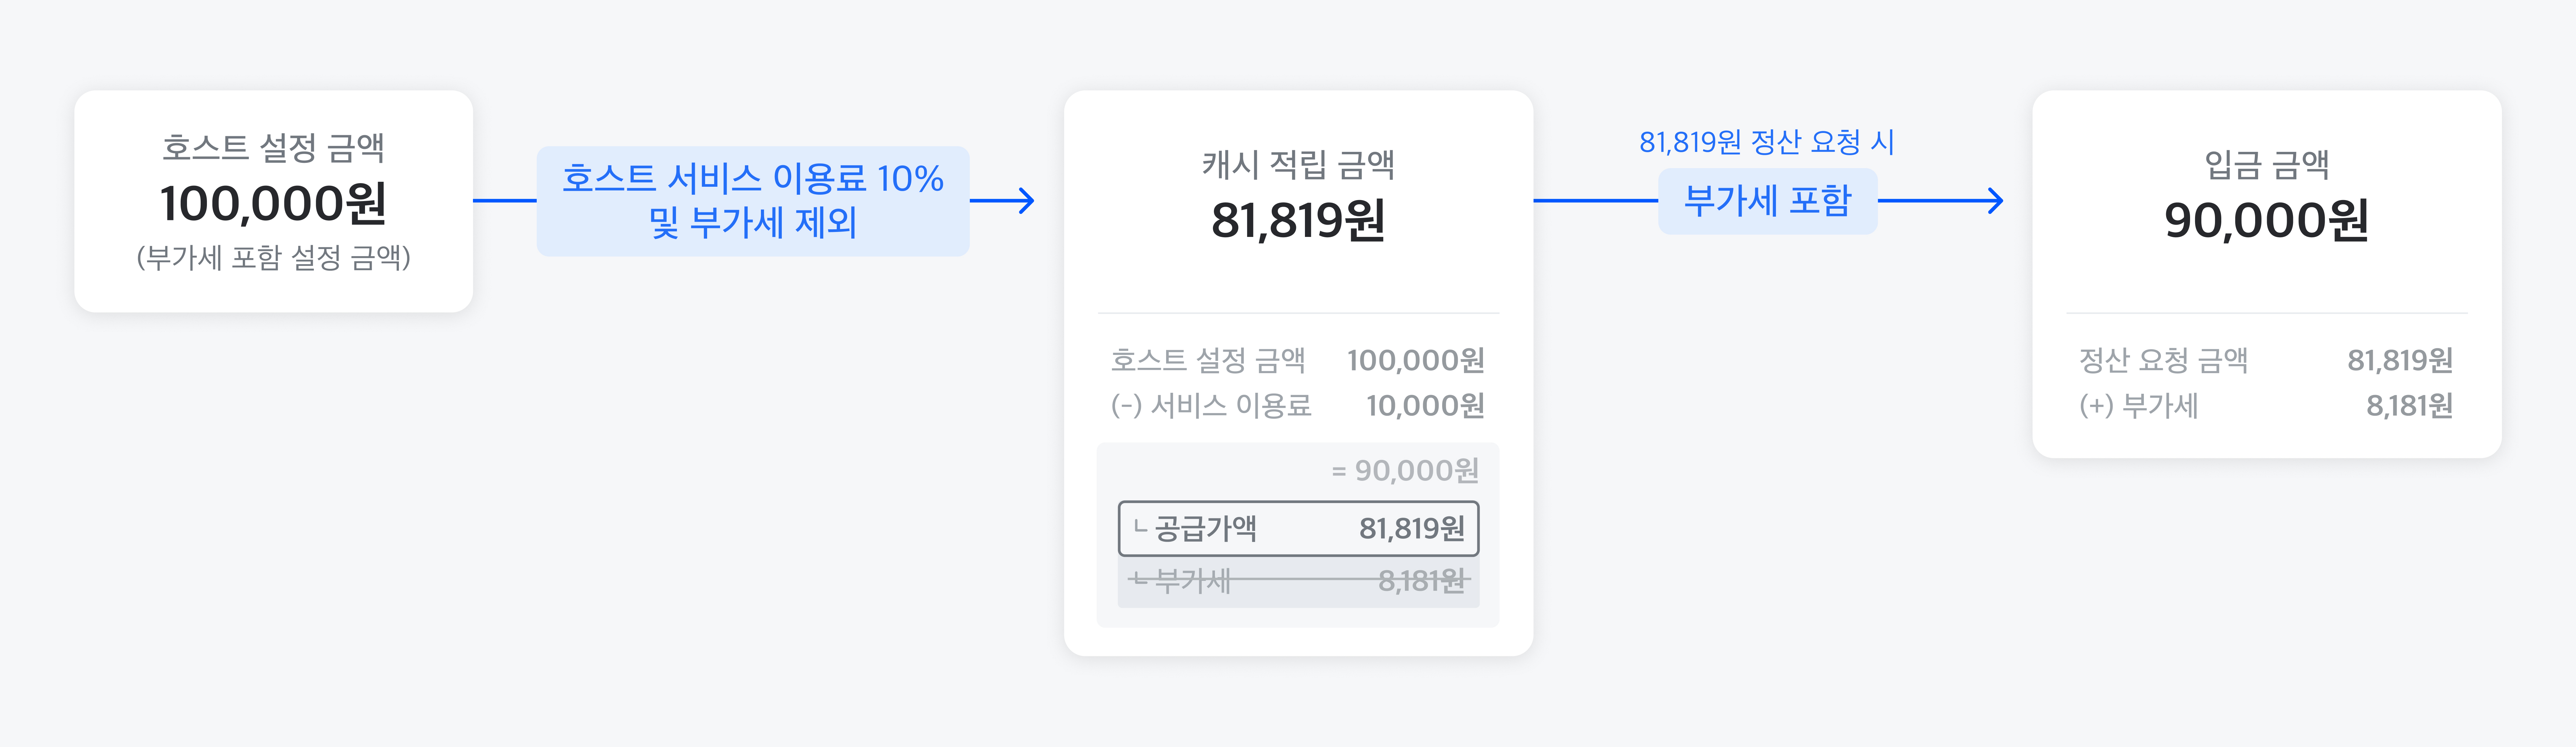Click the strikethrough 부가세 8,181원 row

tap(1298, 580)
